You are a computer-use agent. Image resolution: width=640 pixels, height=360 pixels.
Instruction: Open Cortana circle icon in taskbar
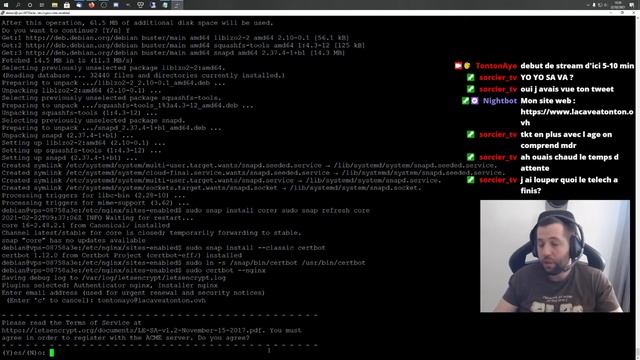point(30,5)
